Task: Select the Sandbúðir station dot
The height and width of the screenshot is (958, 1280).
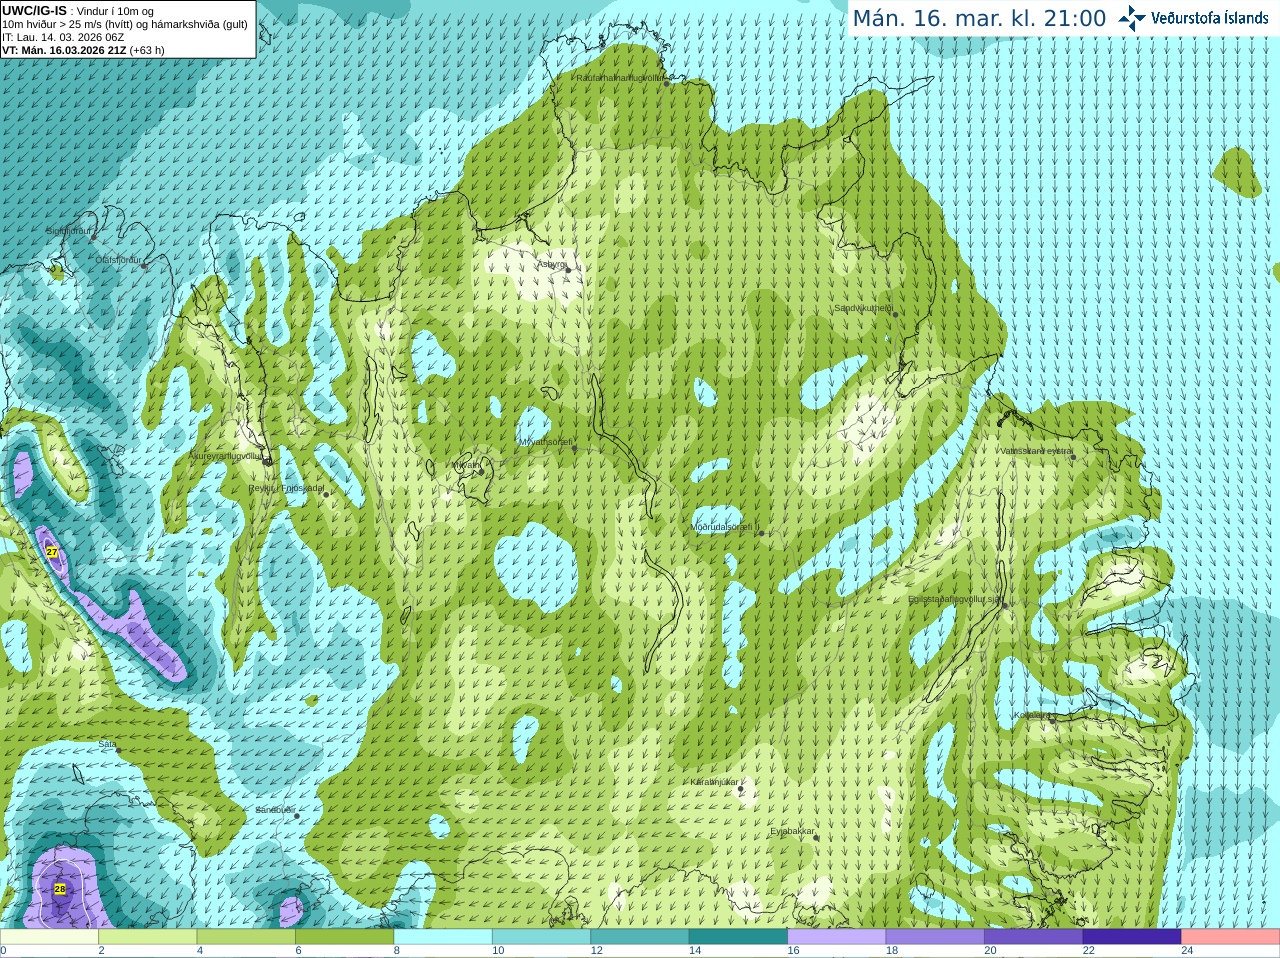Action: coord(297,816)
